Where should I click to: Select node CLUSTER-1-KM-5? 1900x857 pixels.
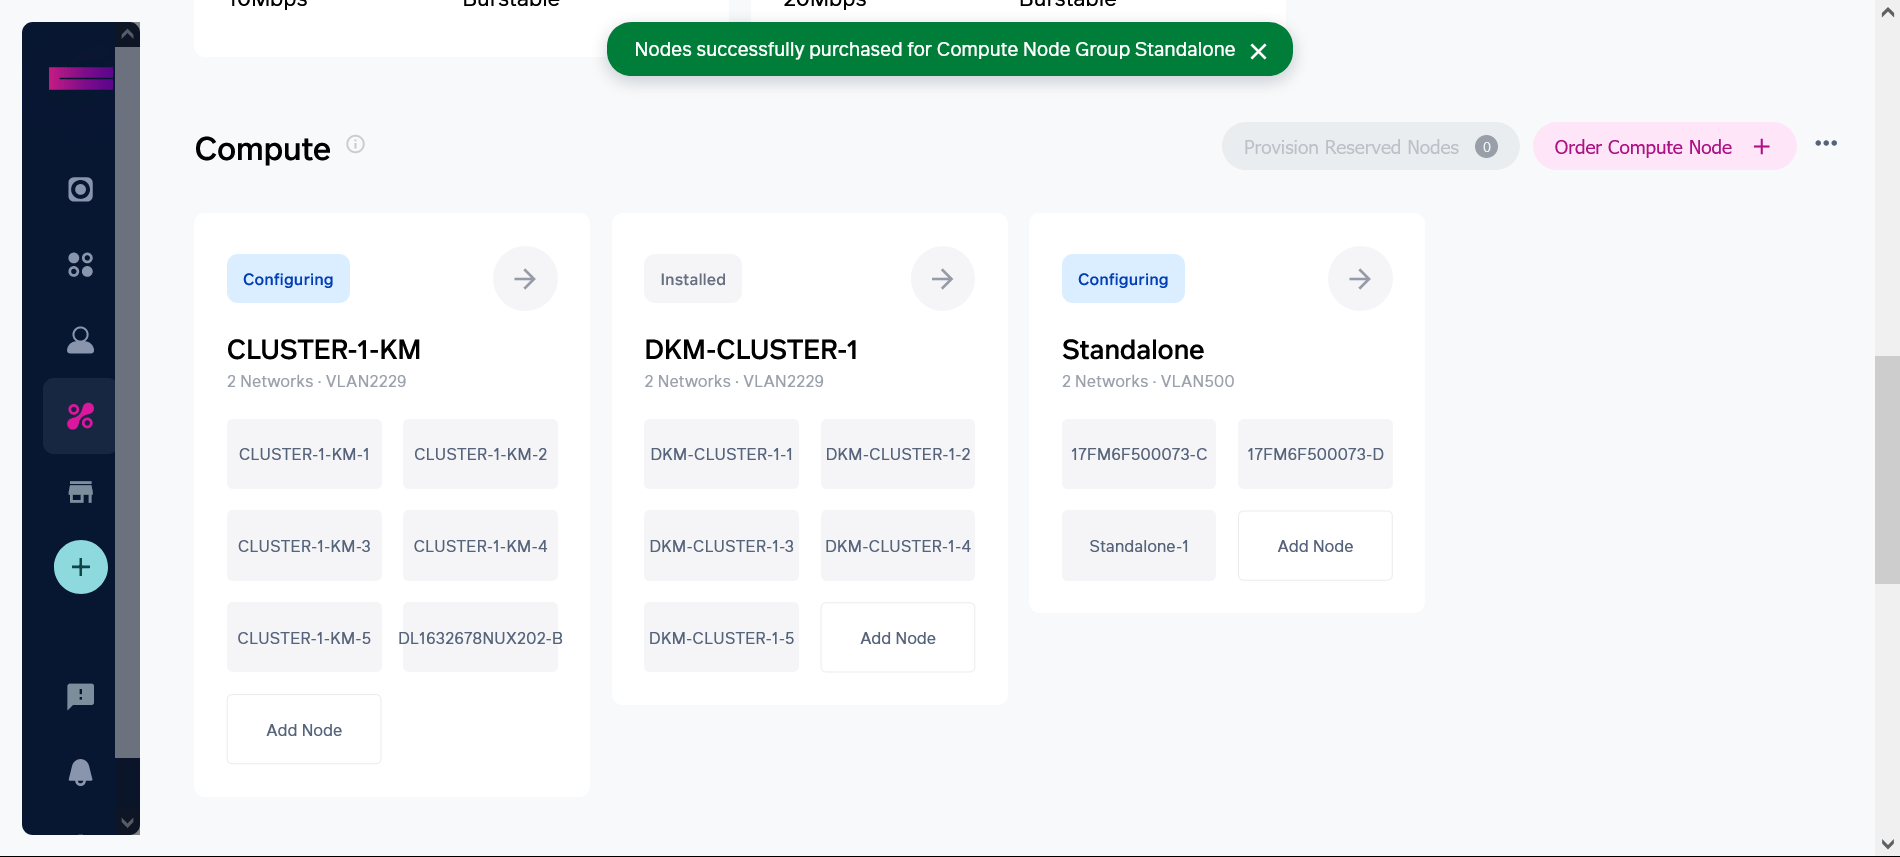click(304, 638)
